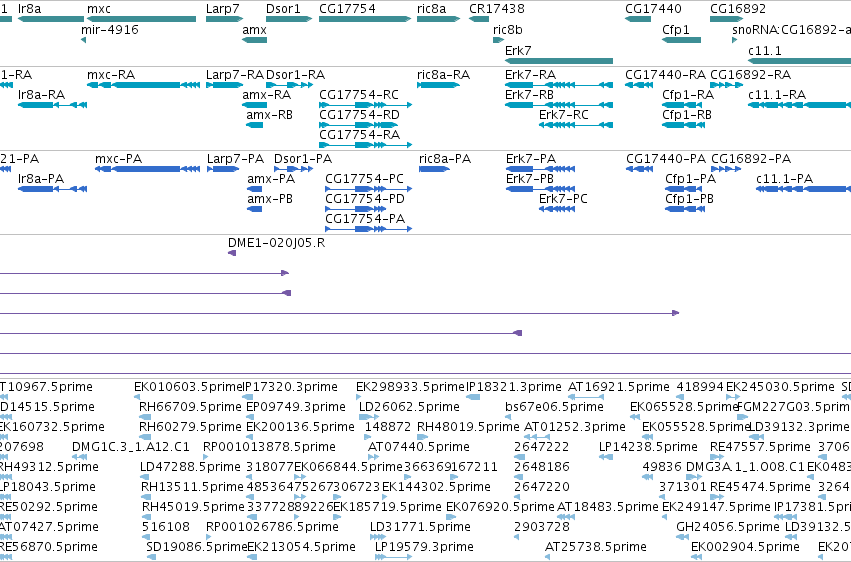Click the Erk7-PA protein label

531,158
